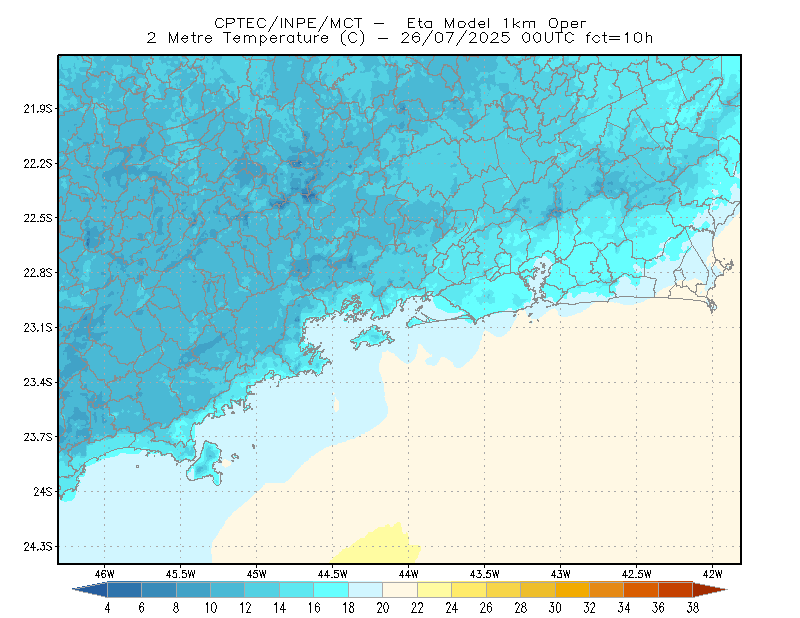Screen dimensions: 800x618
Task: Click the dark red right arrow of colorbar
Action: 710,589
